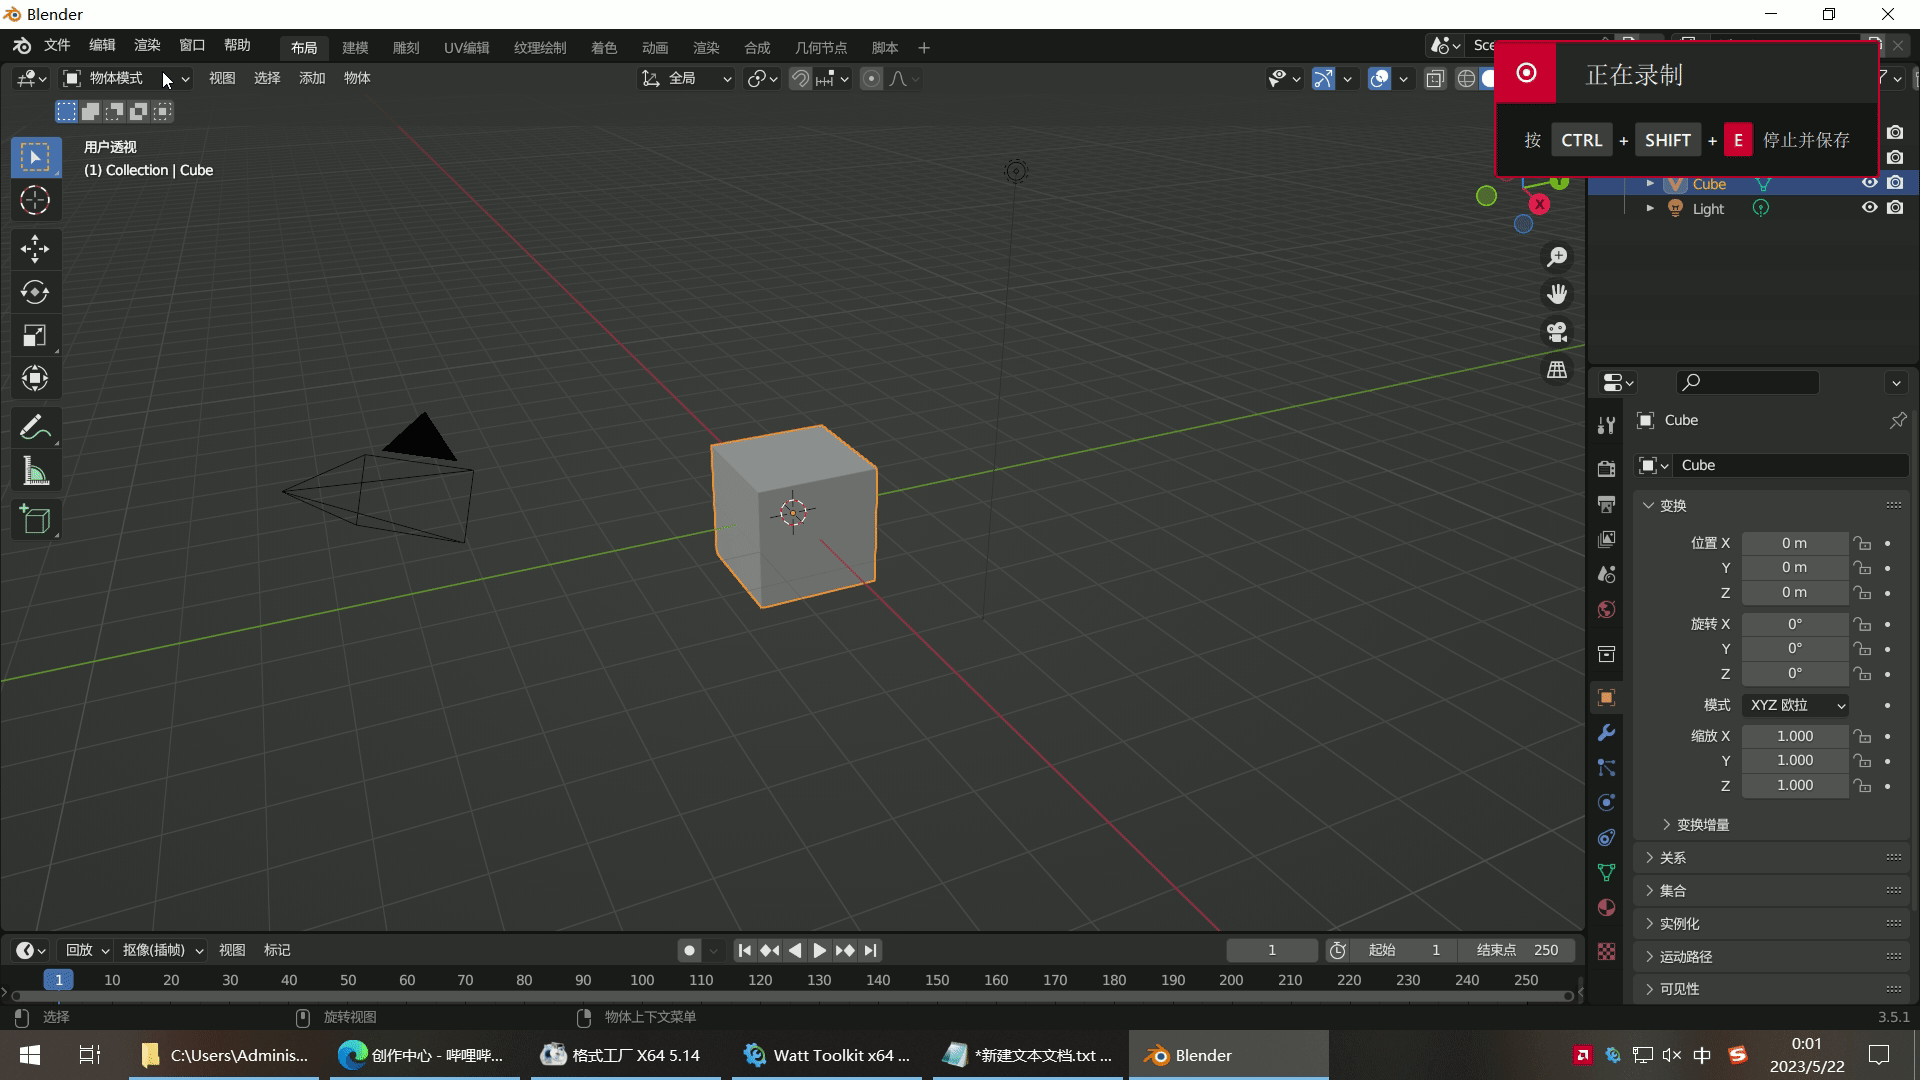1920x1080 pixels.
Task: Open the Modifiers wrench tab
Action: (1606, 732)
